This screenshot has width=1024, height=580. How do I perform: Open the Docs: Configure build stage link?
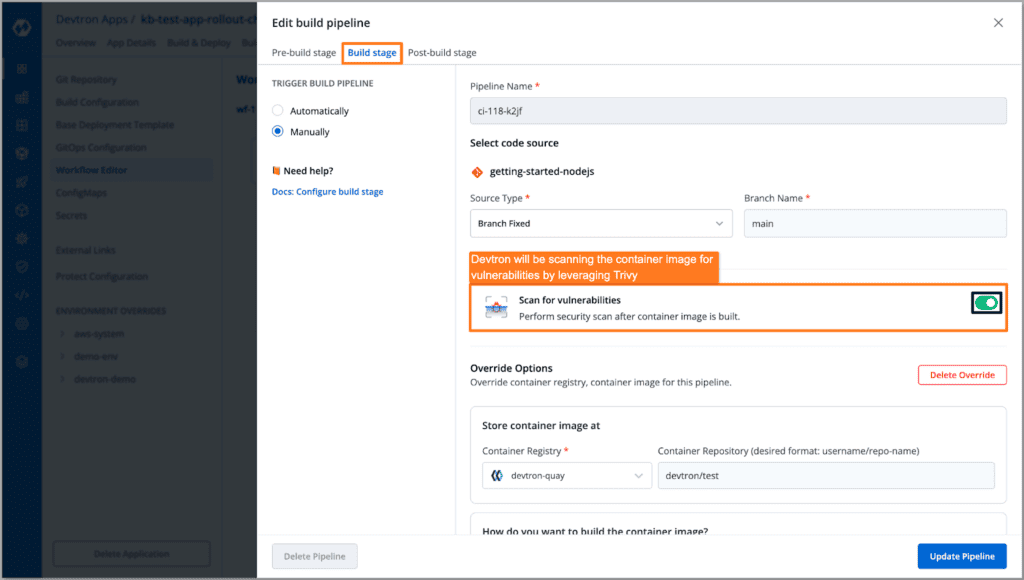[325, 189]
